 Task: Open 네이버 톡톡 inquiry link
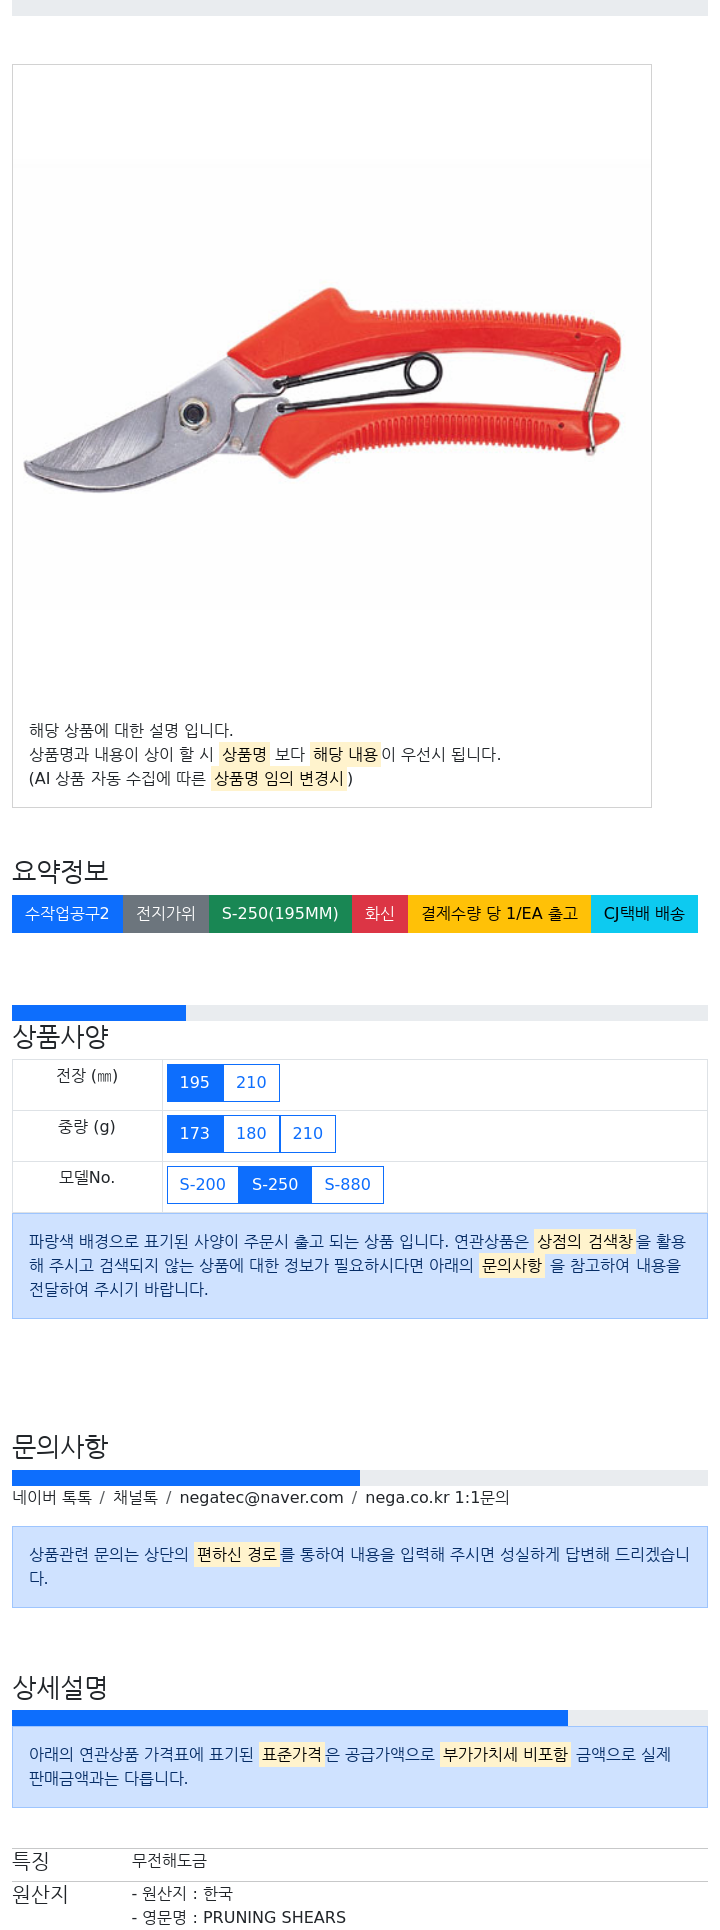[52, 1498]
